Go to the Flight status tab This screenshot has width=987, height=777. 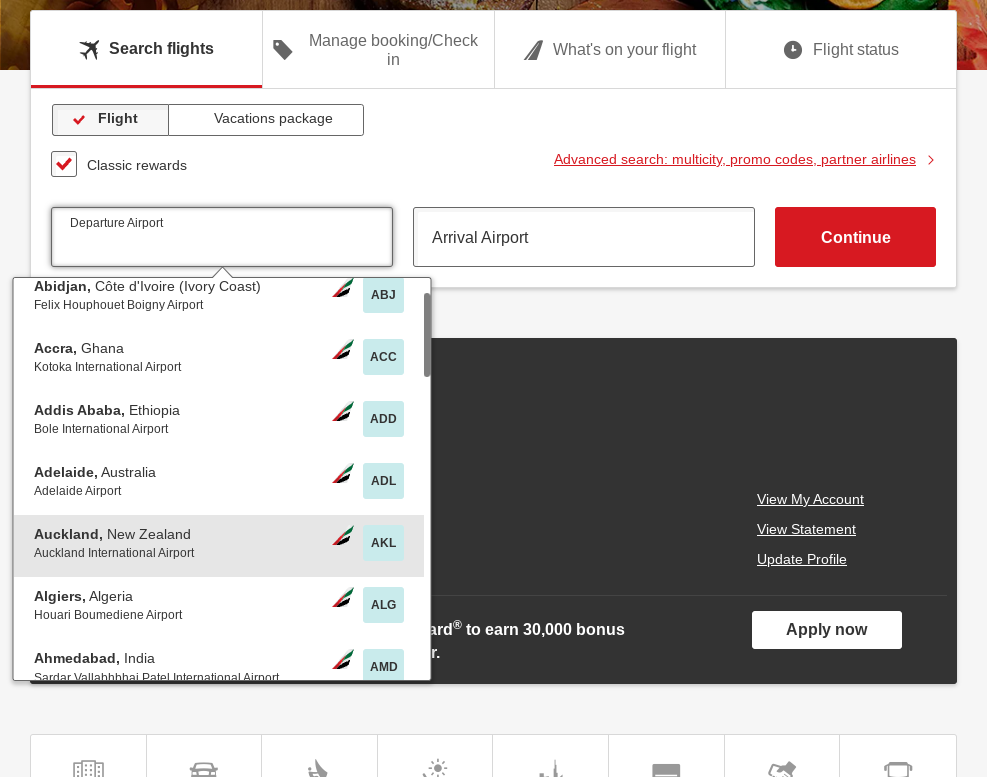(x=841, y=49)
